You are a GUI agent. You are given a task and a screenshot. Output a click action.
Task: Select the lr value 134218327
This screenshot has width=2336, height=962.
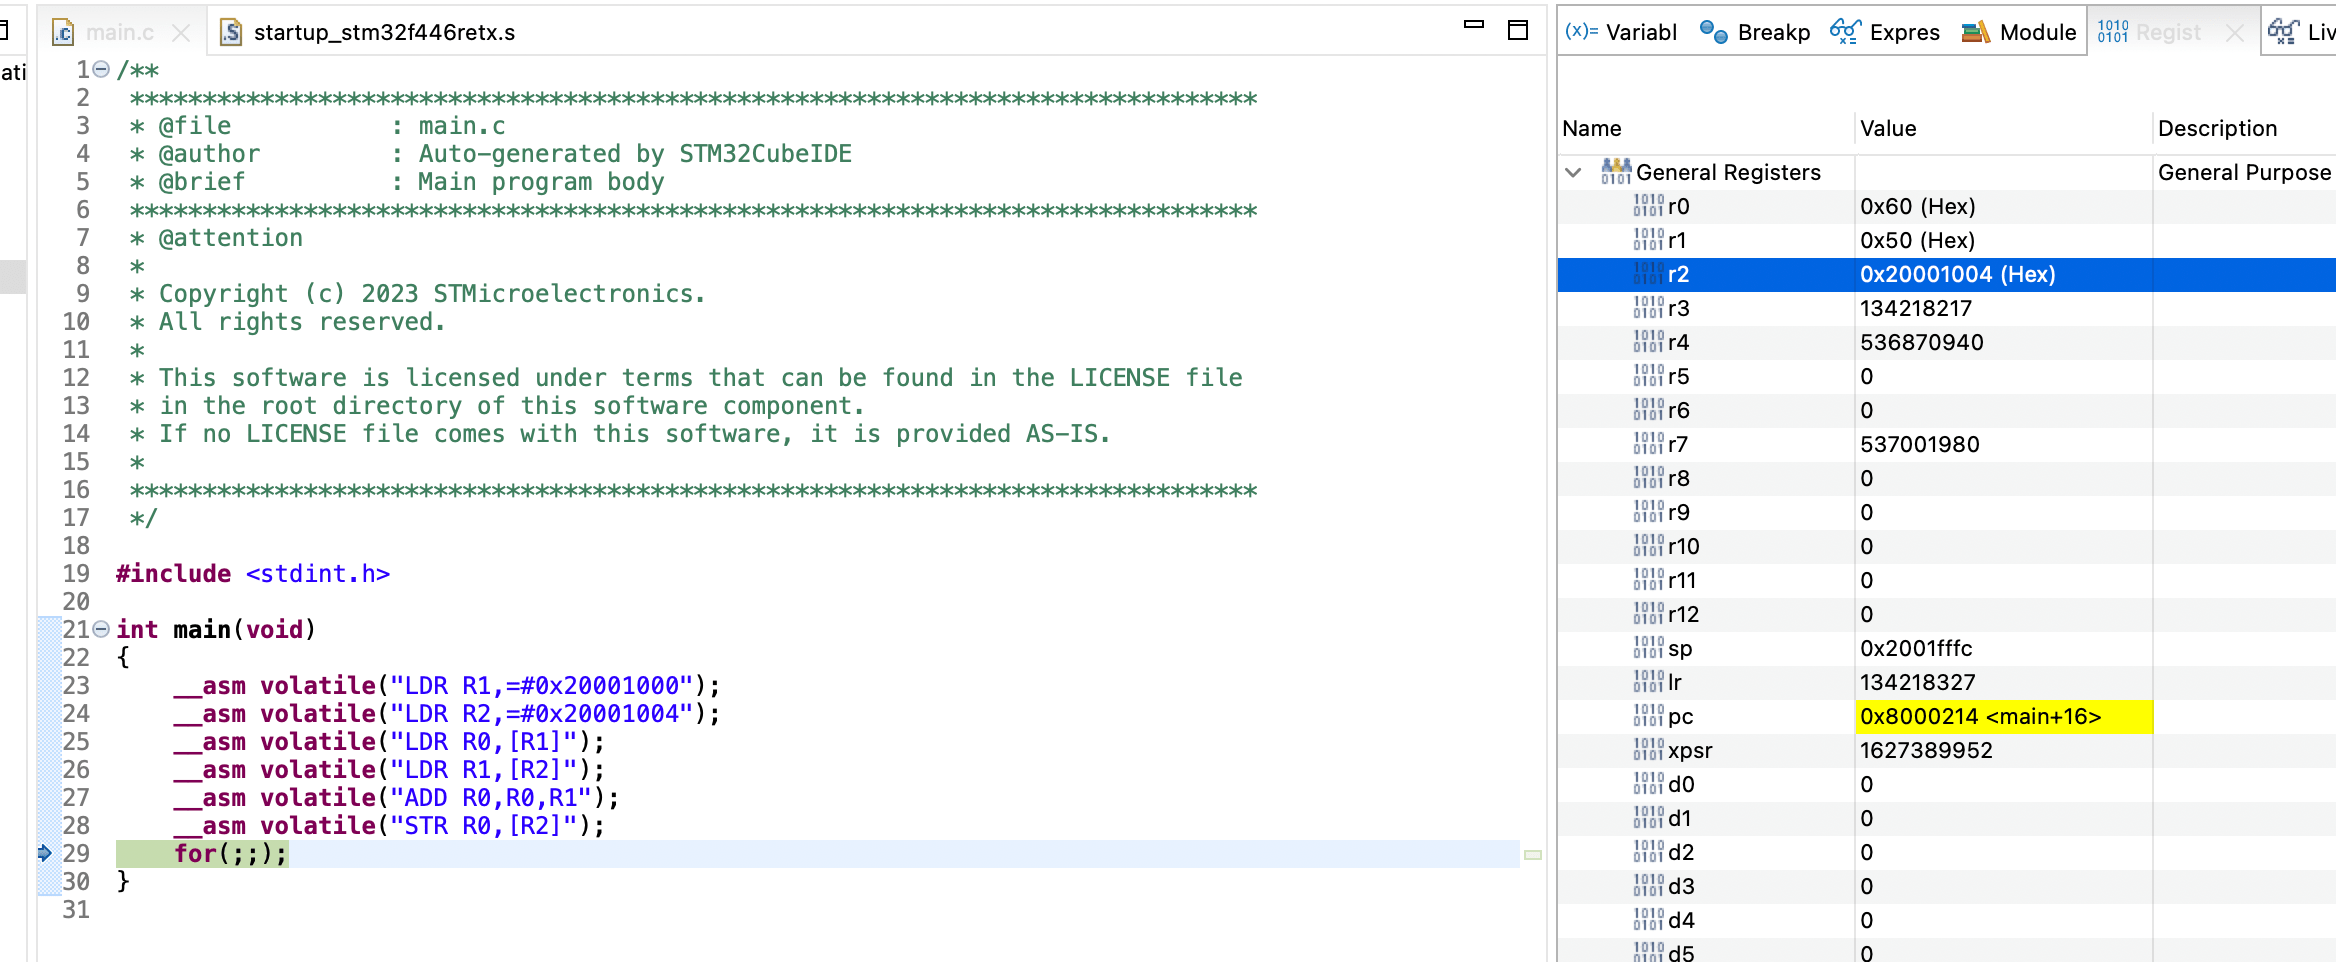pyautogui.click(x=1918, y=682)
